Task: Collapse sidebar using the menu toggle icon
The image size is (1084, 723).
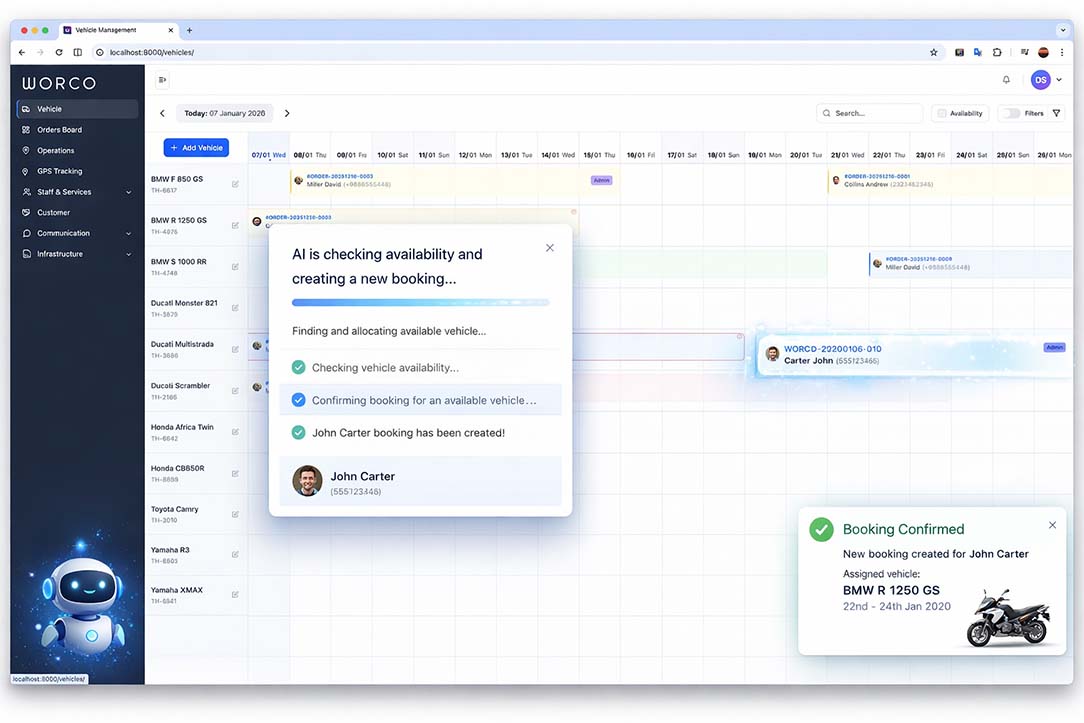Action: click(162, 80)
